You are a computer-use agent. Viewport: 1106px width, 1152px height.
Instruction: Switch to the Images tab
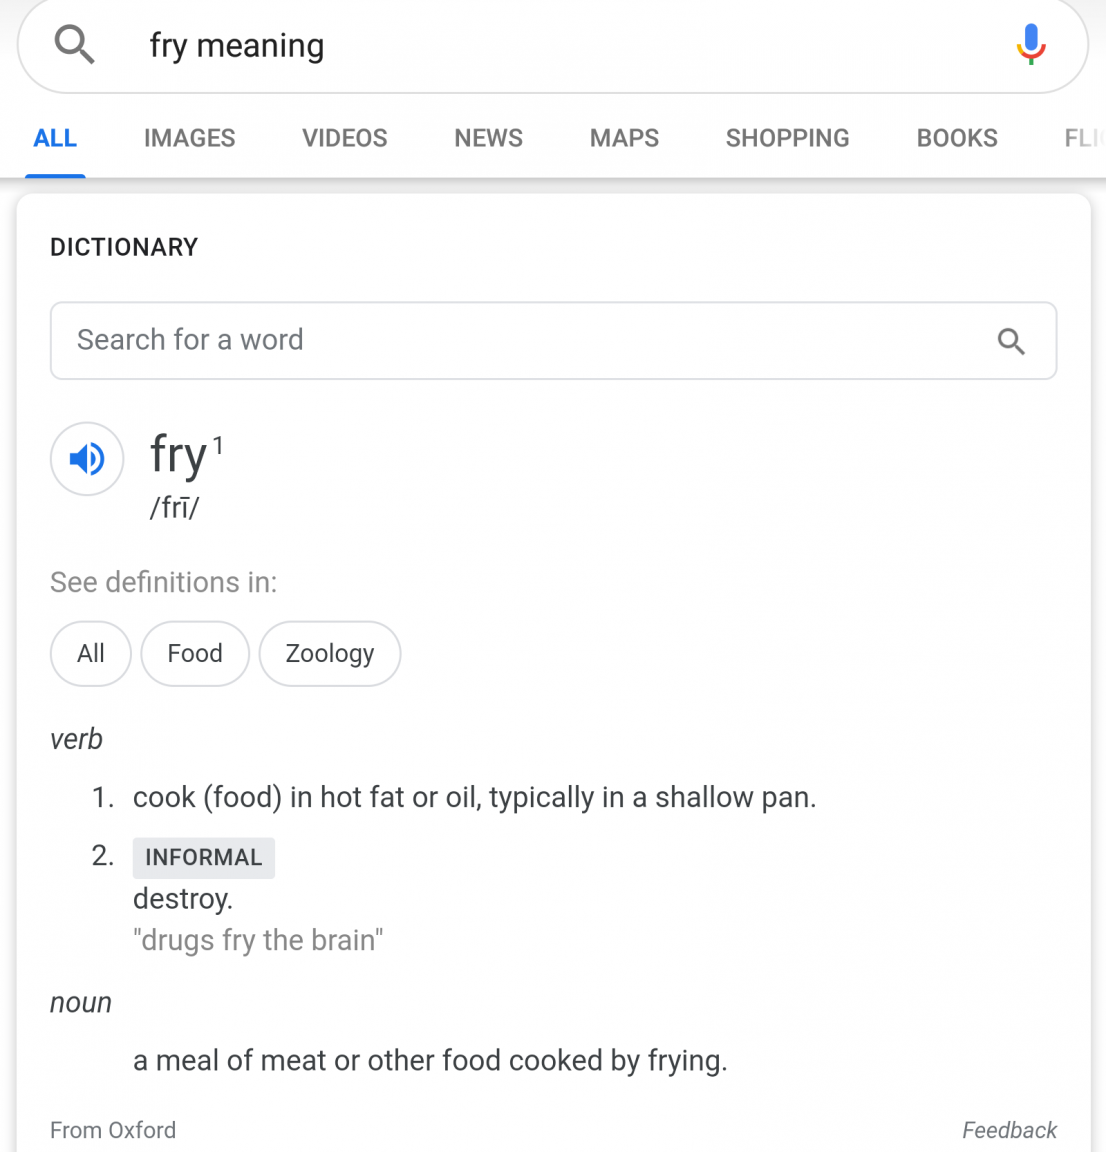[189, 138]
